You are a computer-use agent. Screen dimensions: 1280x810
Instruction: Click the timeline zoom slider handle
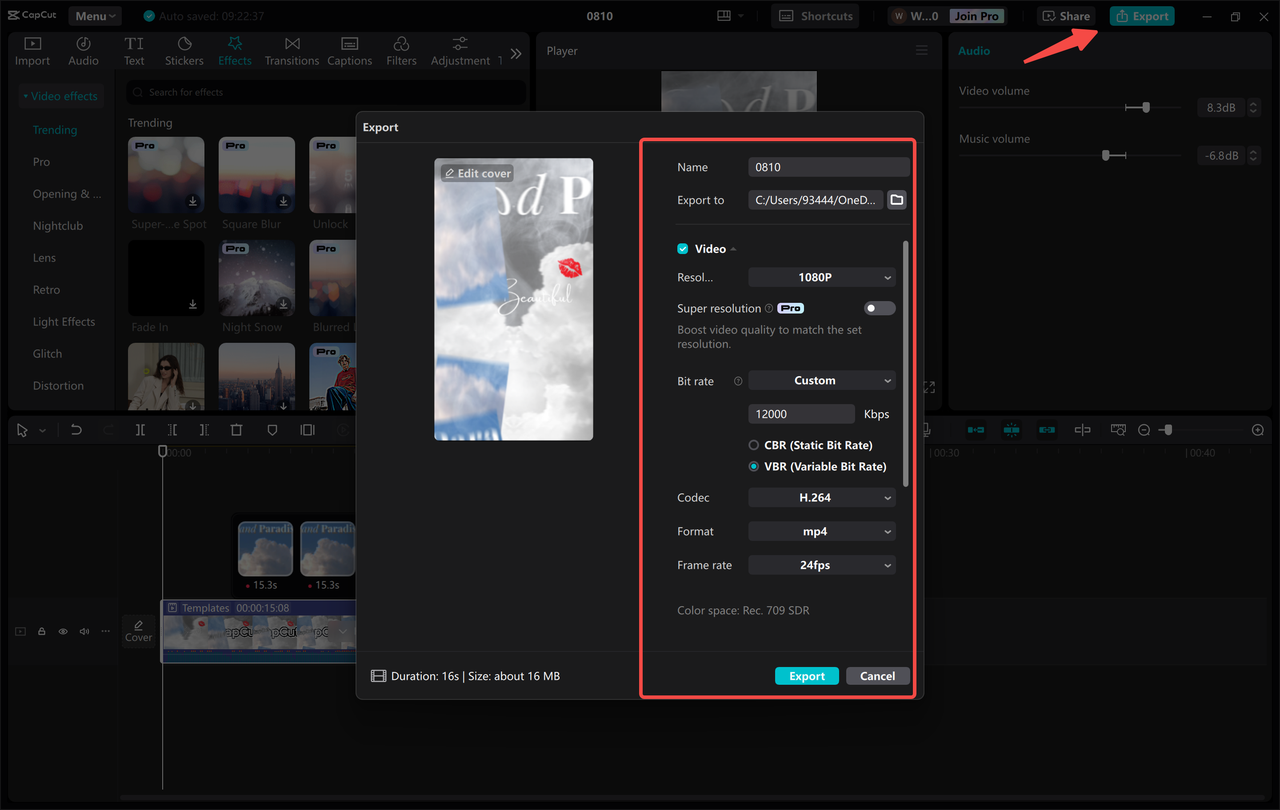coord(1166,430)
